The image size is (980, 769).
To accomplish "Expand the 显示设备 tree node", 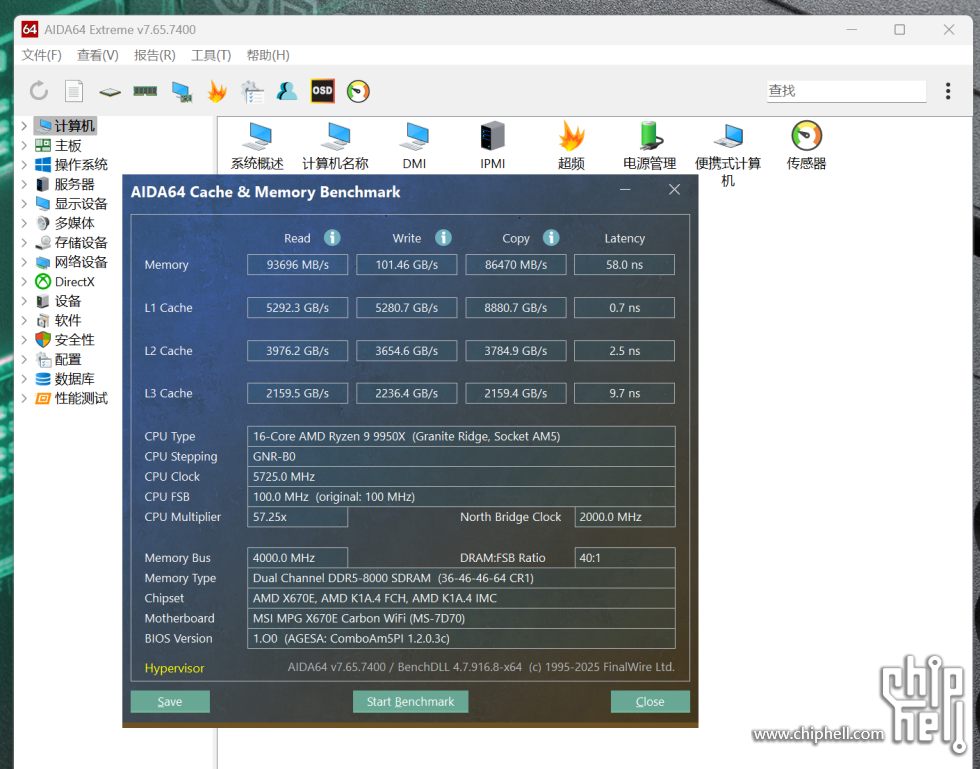I will click(x=24, y=204).
